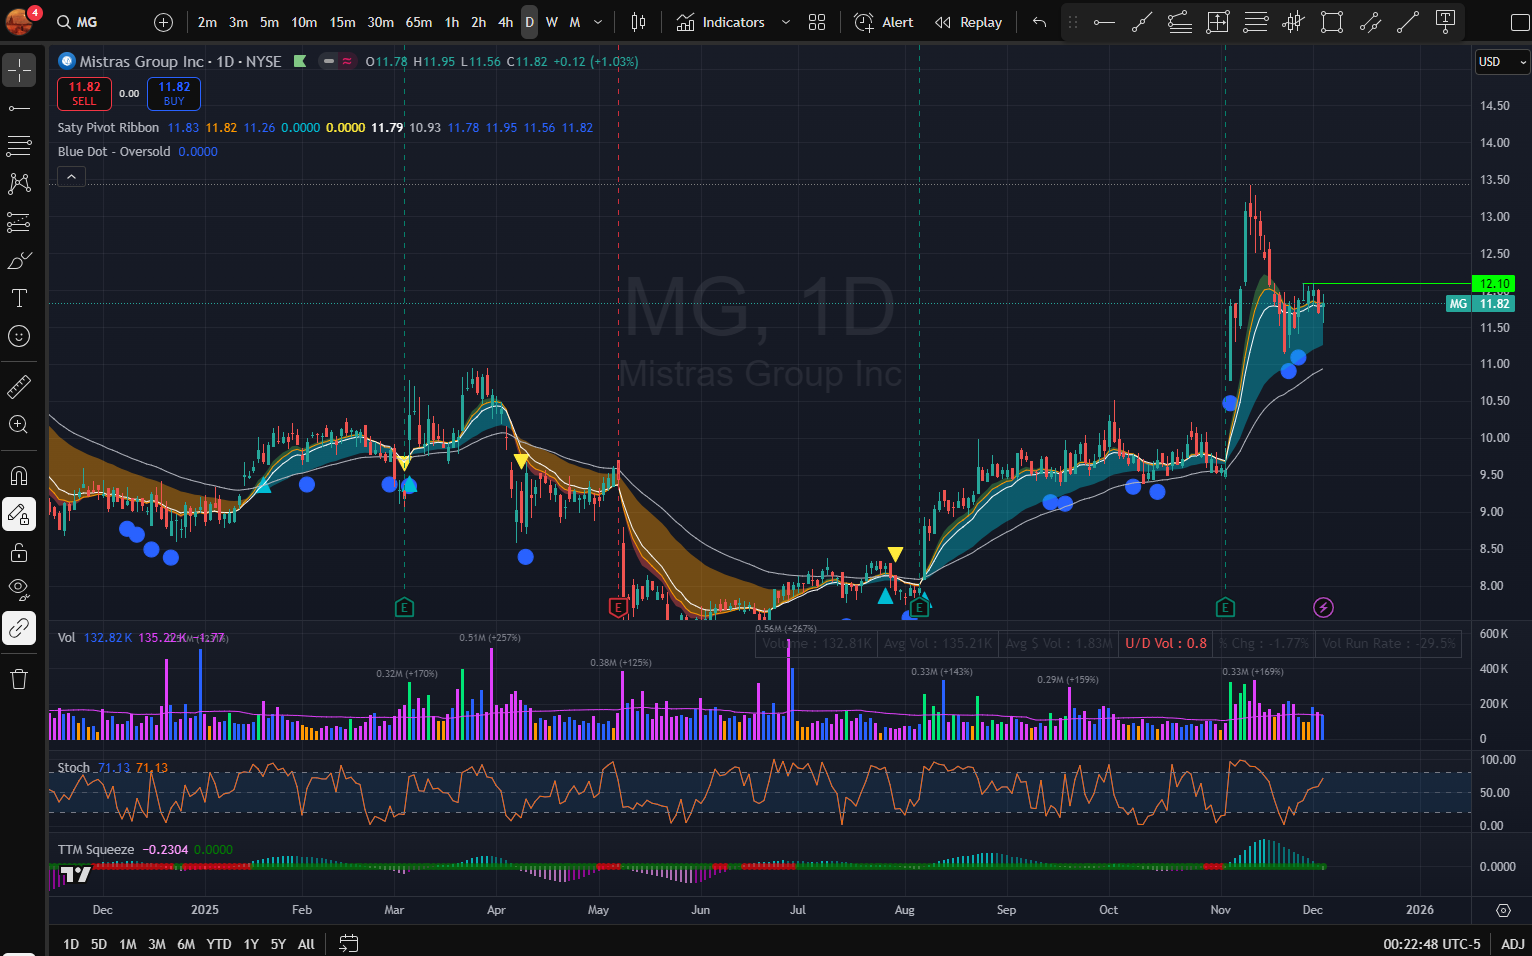This screenshot has width=1532, height=956.
Task: Select the brush drawing tool
Action: tap(19, 260)
